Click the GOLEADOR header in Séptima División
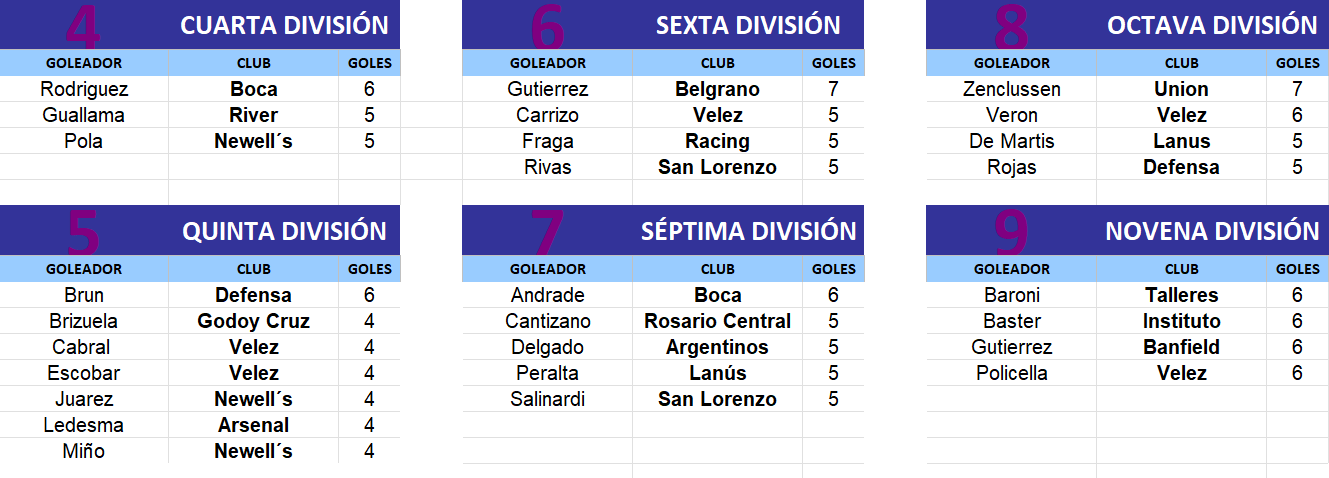1329x478 pixels. (x=547, y=269)
